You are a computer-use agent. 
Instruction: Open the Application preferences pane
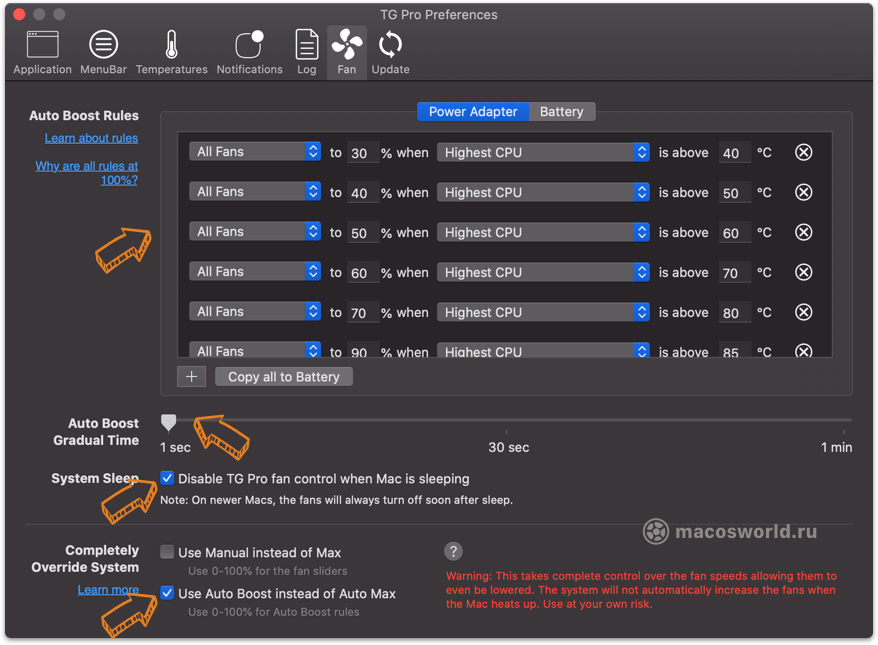(x=42, y=52)
